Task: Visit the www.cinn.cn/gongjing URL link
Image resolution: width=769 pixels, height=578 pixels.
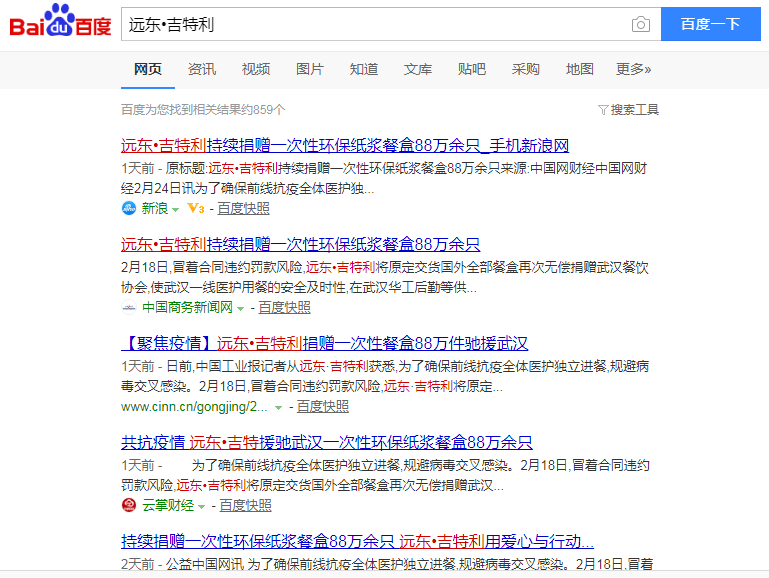Action: coord(194,407)
